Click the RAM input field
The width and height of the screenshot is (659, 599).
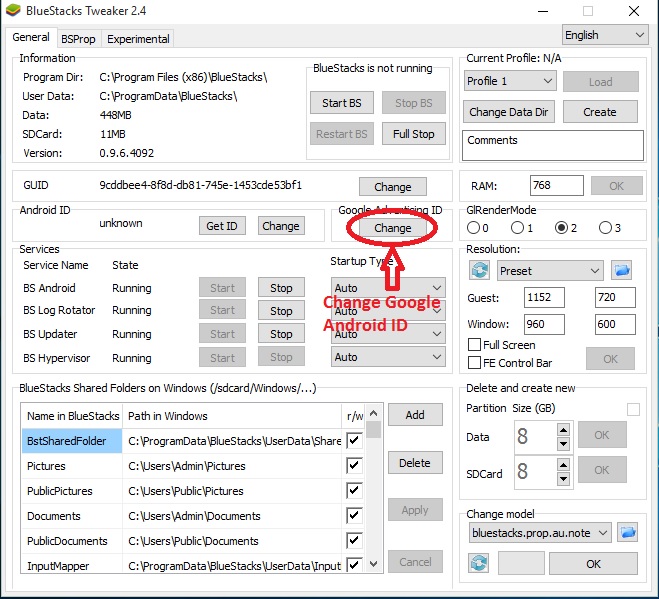[x=556, y=185]
